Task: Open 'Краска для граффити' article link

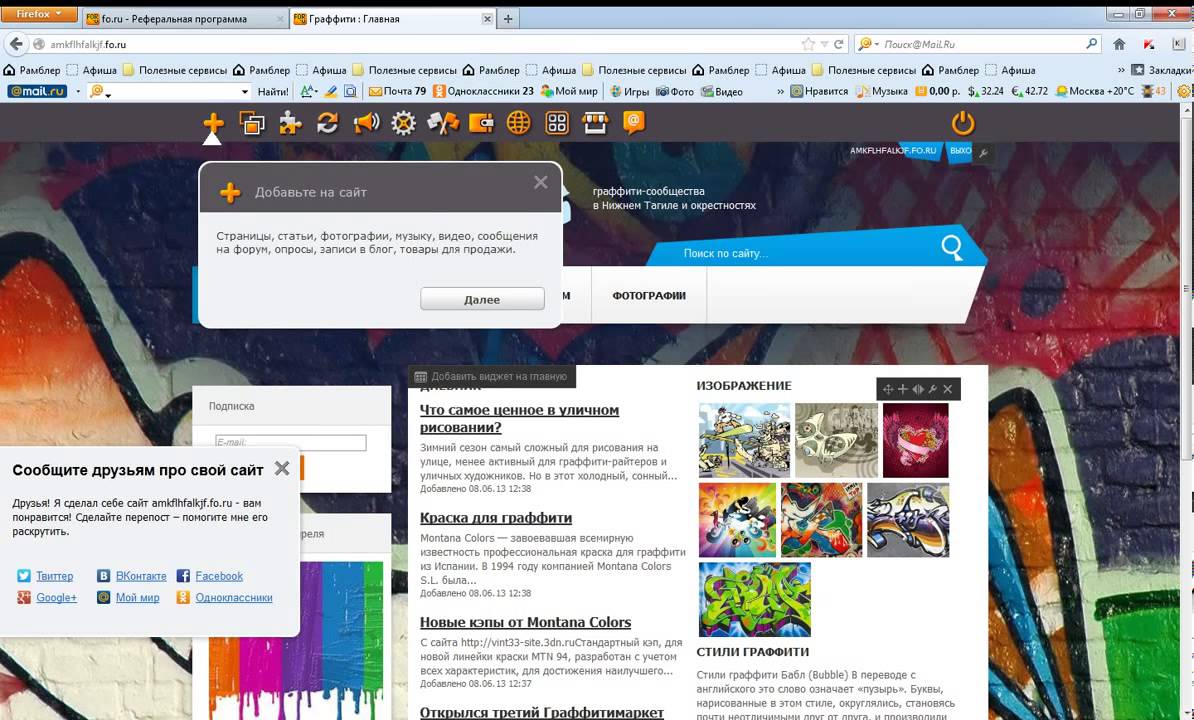Action: 496,518
